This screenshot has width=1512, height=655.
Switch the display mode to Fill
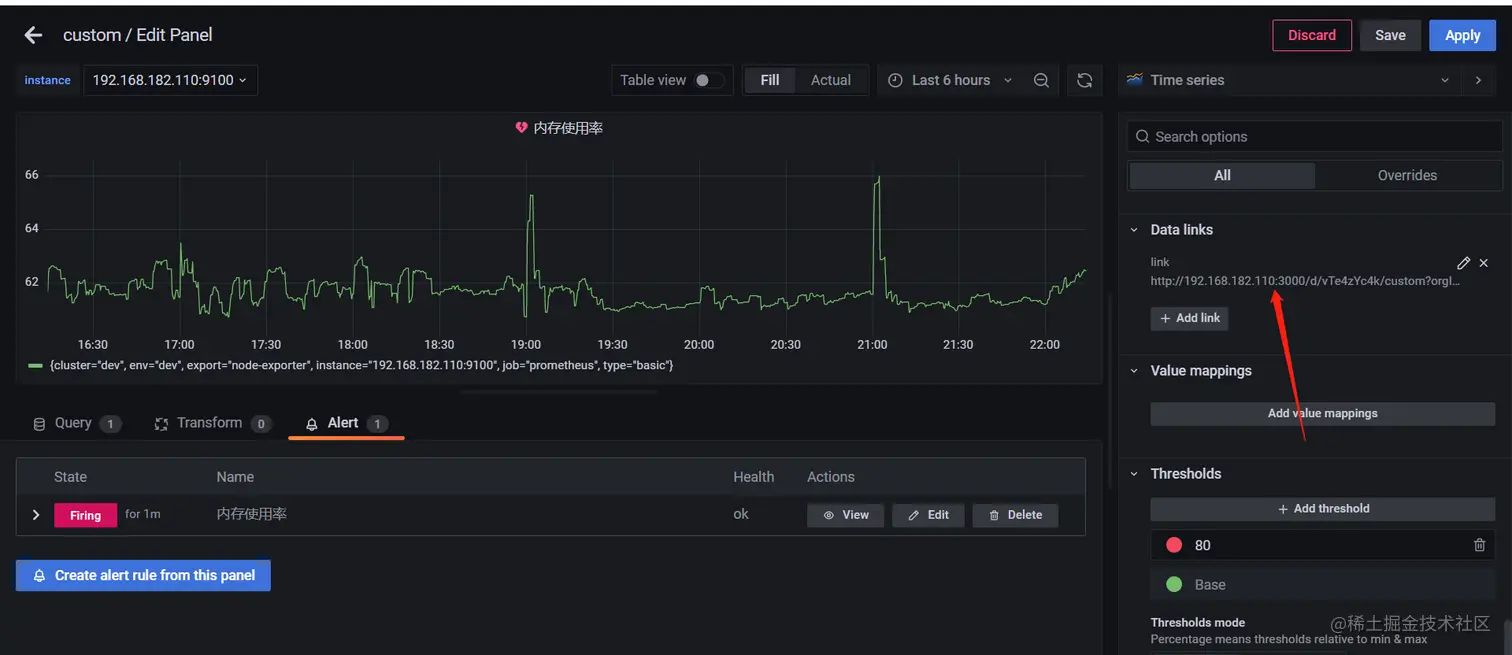coord(769,80)
